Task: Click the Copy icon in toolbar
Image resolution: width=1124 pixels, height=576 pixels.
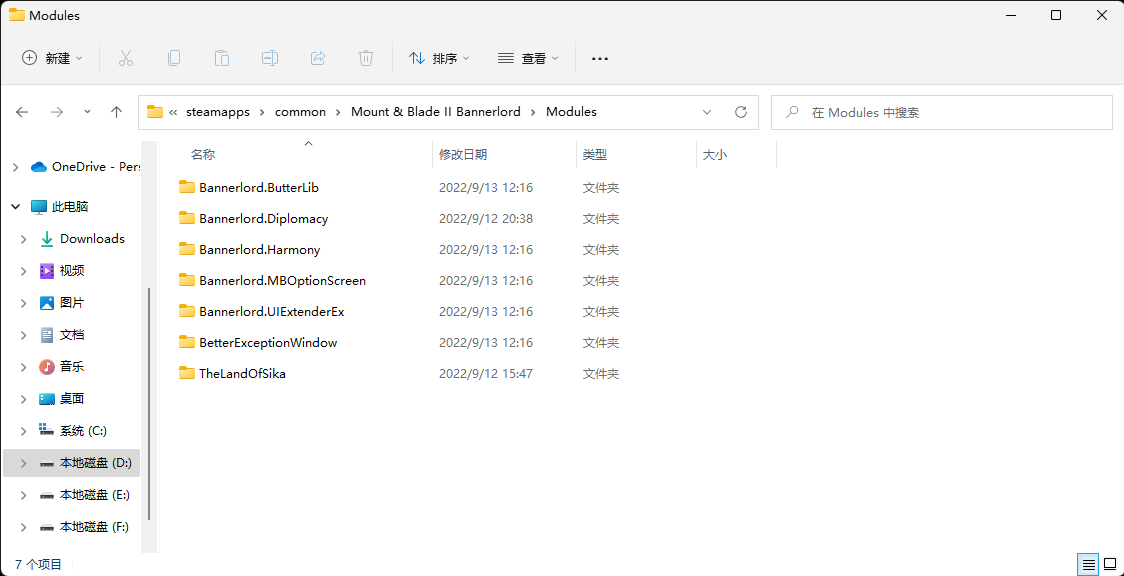Action: click(x=173, y=58)
